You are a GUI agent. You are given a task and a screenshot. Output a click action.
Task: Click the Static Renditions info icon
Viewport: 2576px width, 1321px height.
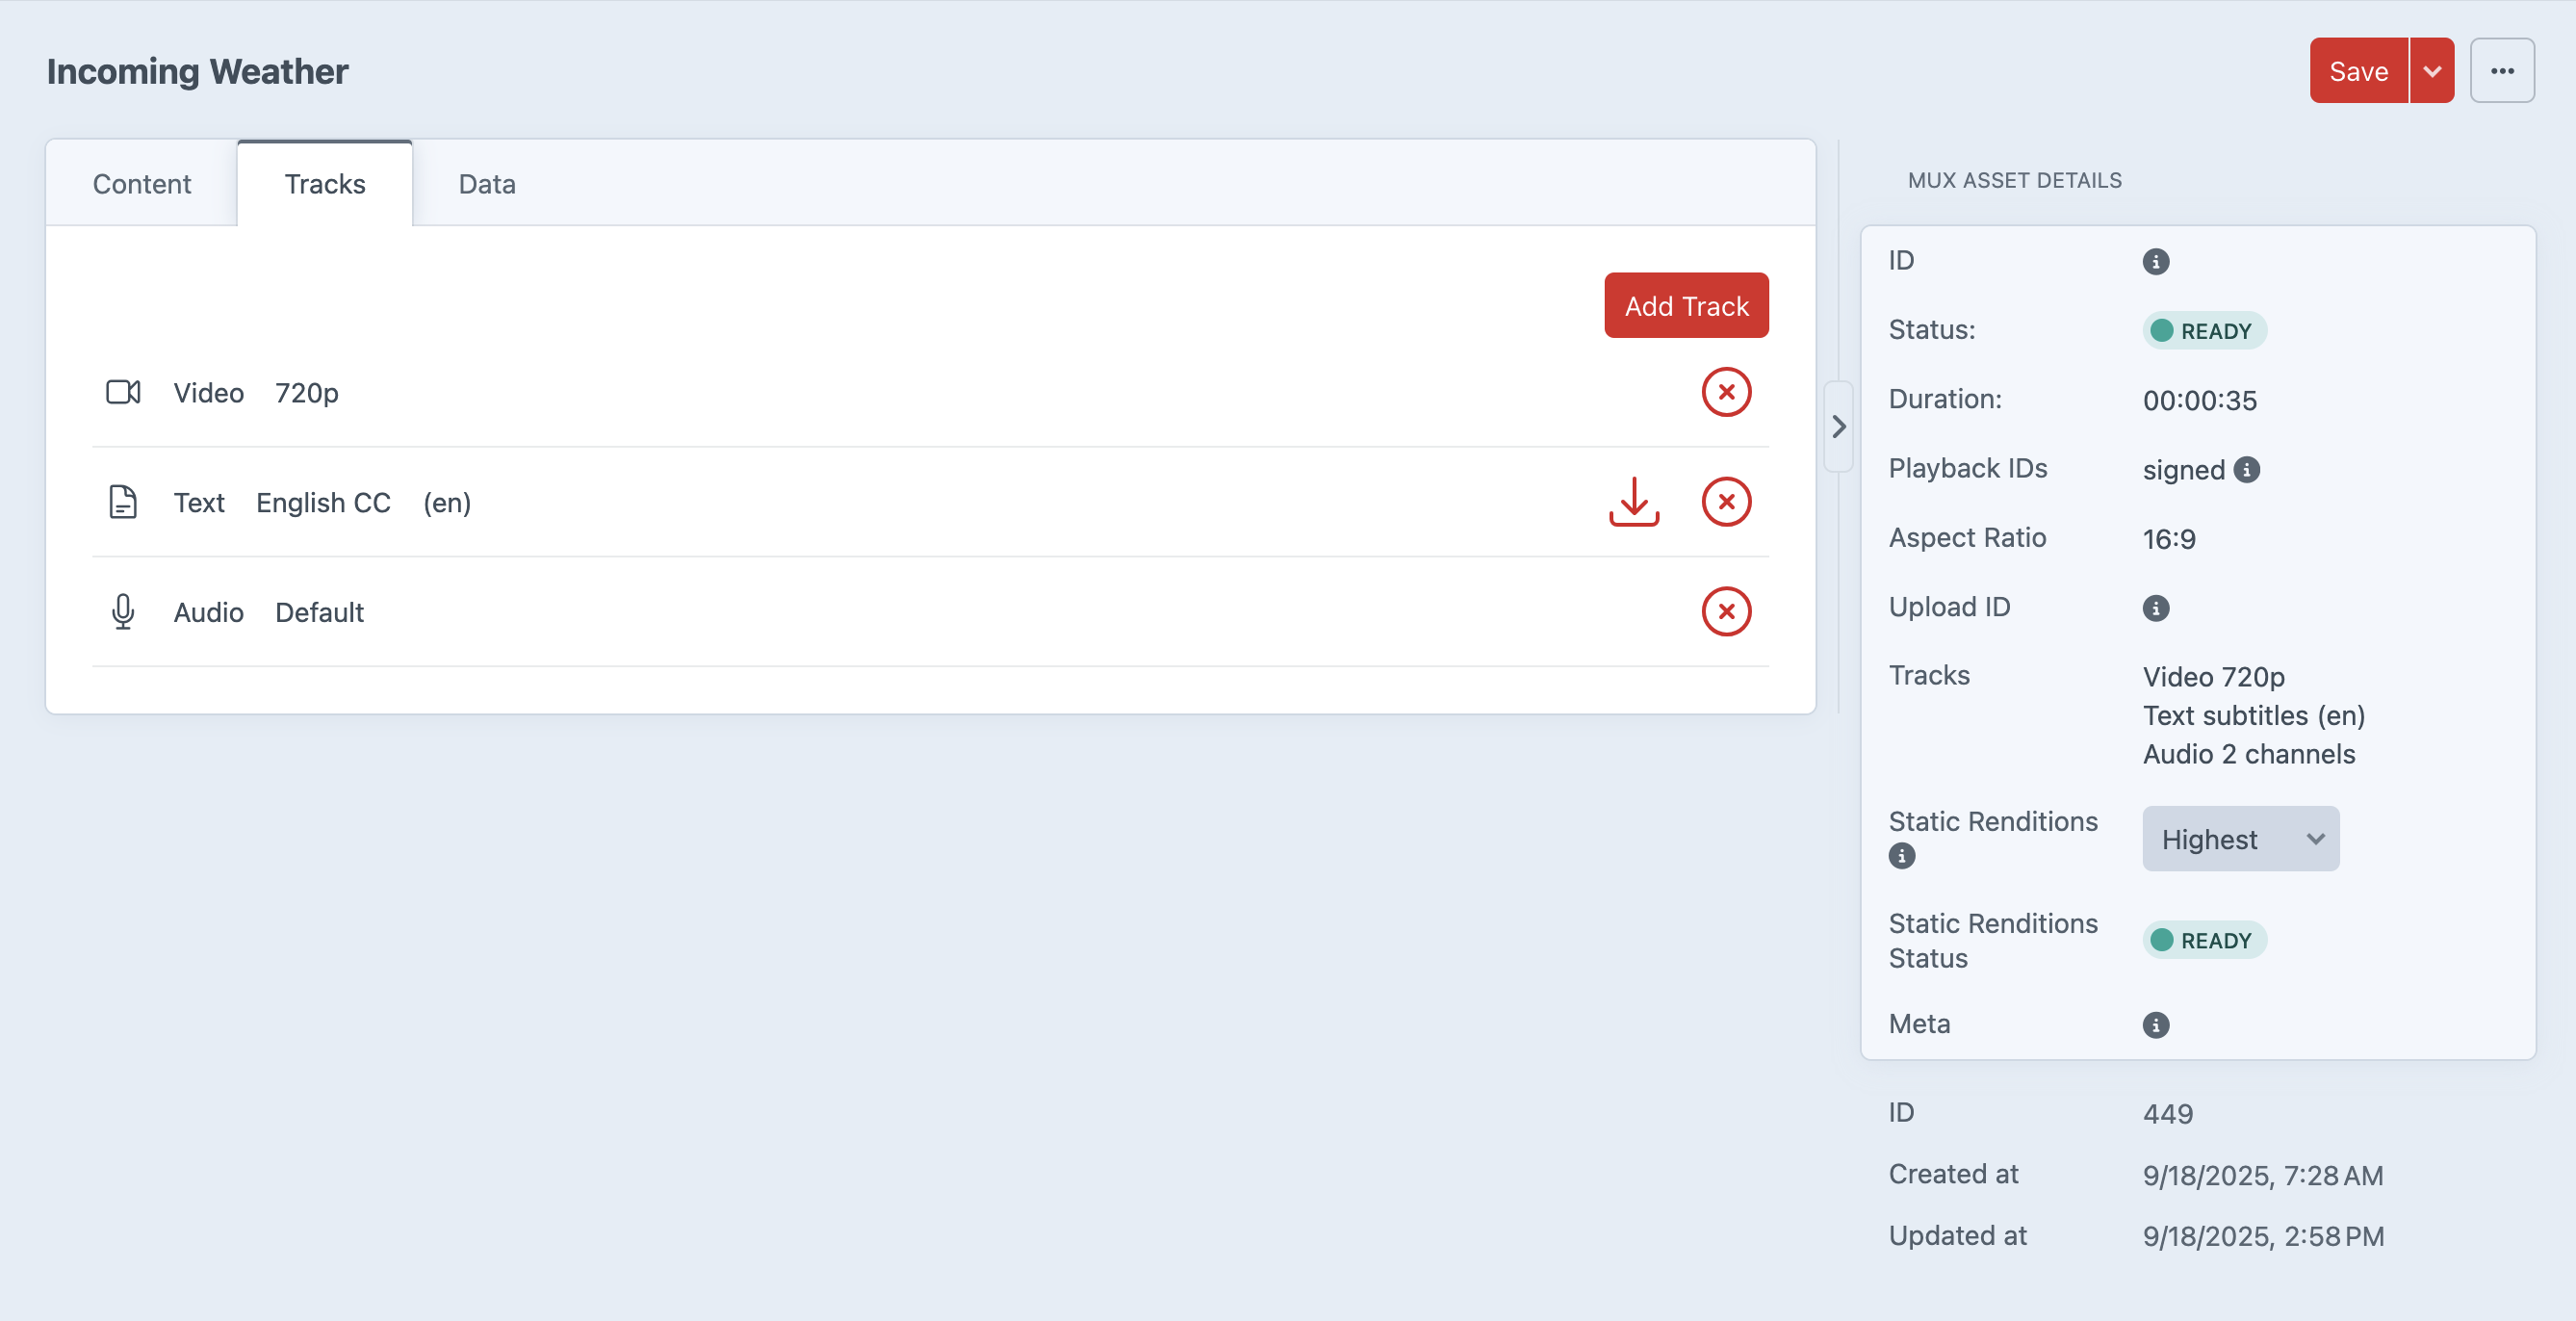pyautogui.click(x=1901, y=856)
